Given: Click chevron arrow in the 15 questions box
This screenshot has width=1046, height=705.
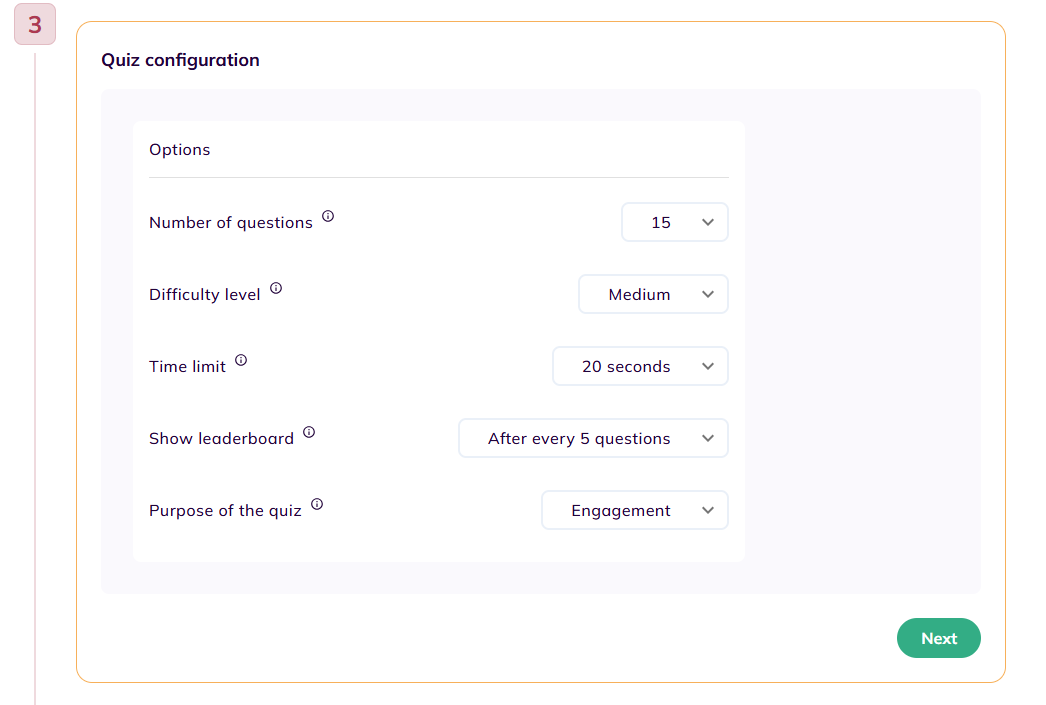Looking at the screenshot, I should coord(708,222).
